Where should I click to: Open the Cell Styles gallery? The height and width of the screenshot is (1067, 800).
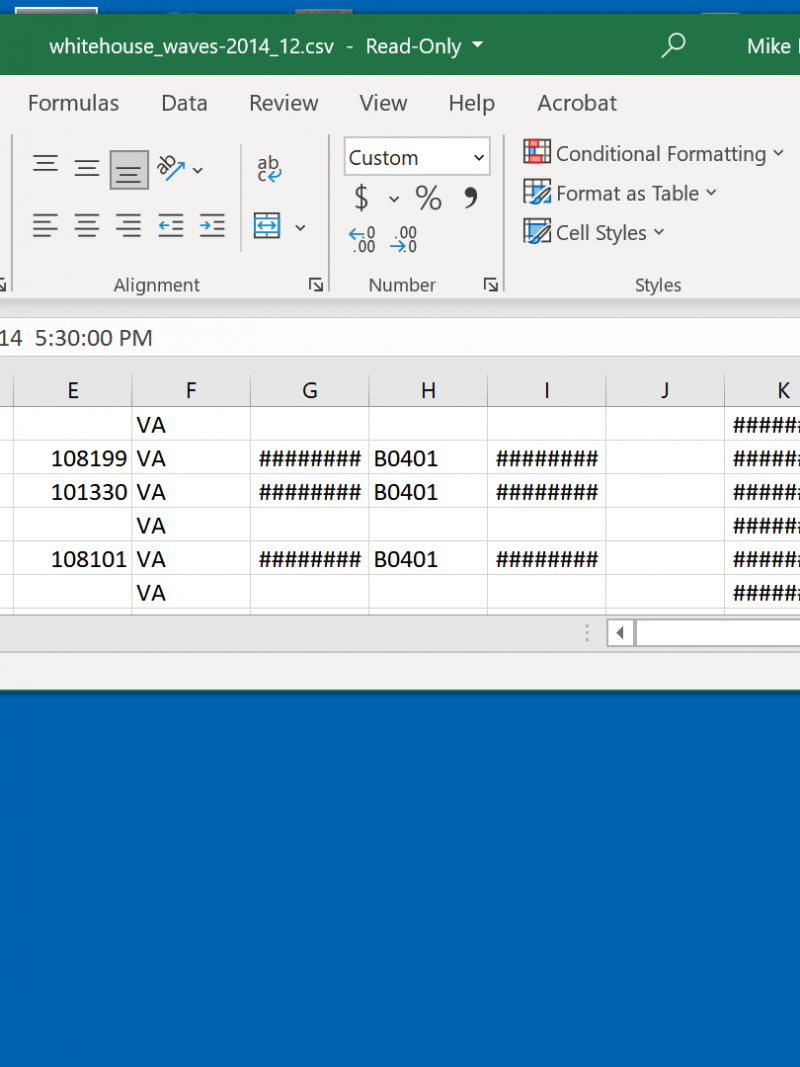(594, 233)
